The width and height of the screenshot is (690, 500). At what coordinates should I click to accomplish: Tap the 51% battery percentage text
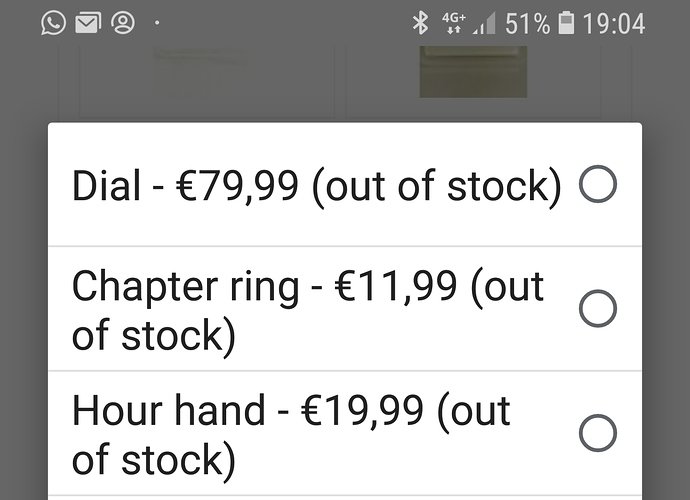pyautogui.click(x=527, y=23)
